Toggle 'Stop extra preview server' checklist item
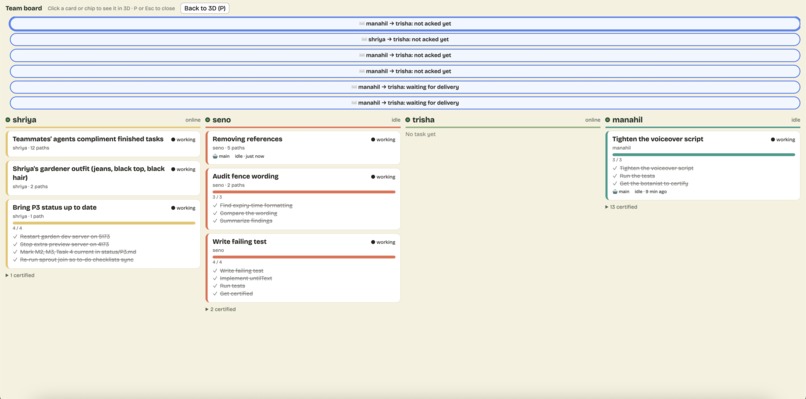This screenshot has width=806, height=399. point(61,244)
